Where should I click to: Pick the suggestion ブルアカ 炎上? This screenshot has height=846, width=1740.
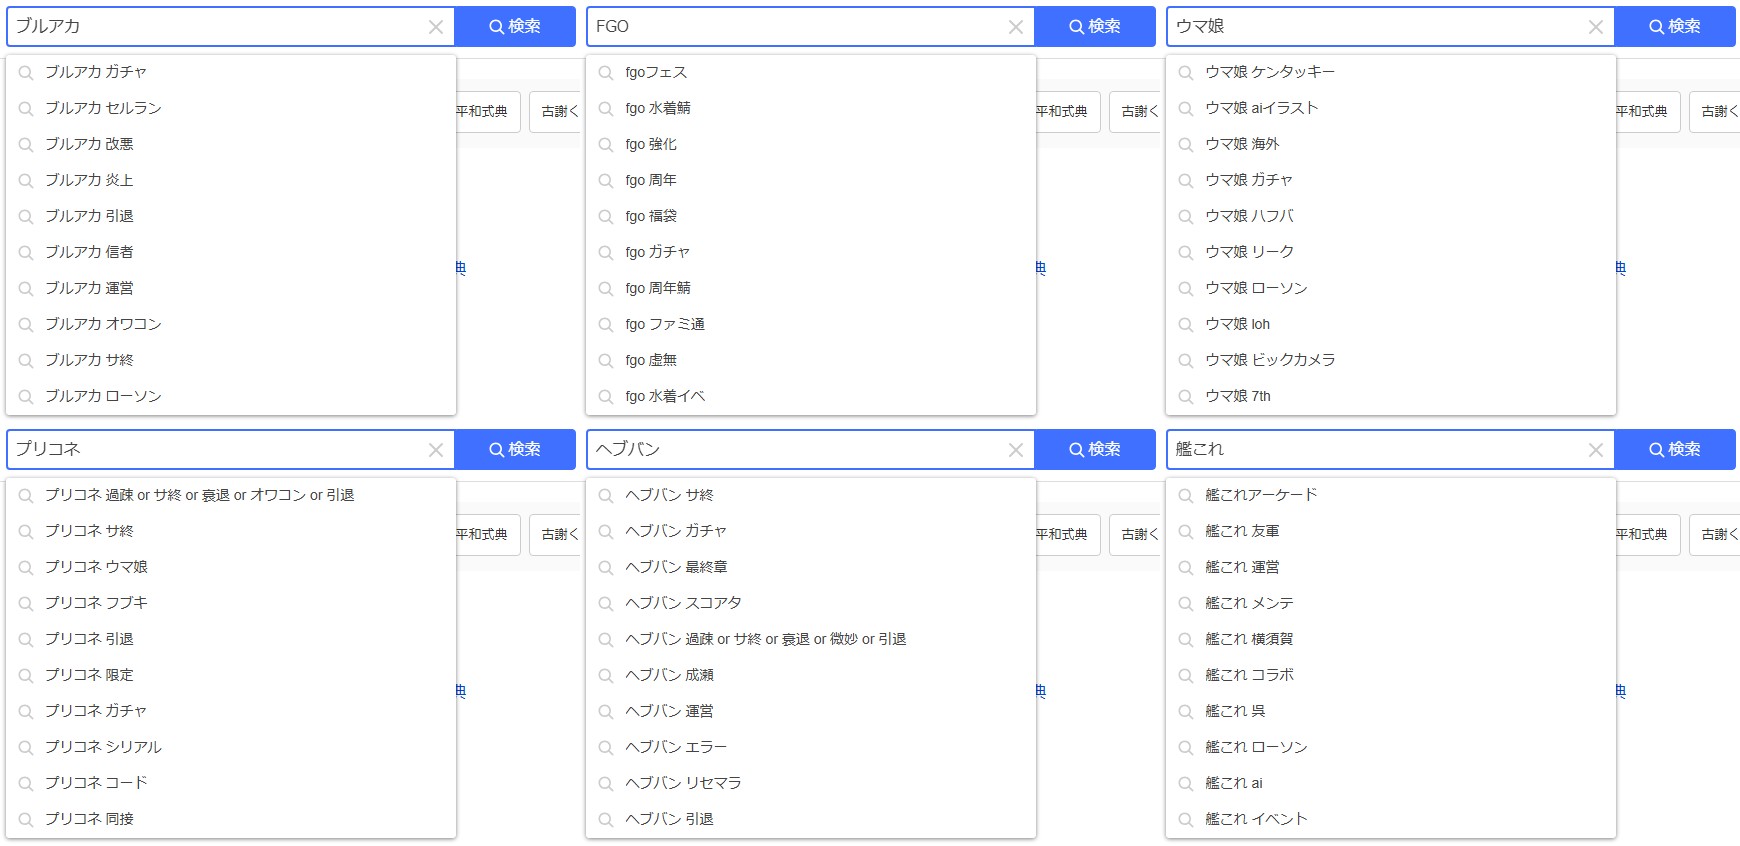[231, 180]
